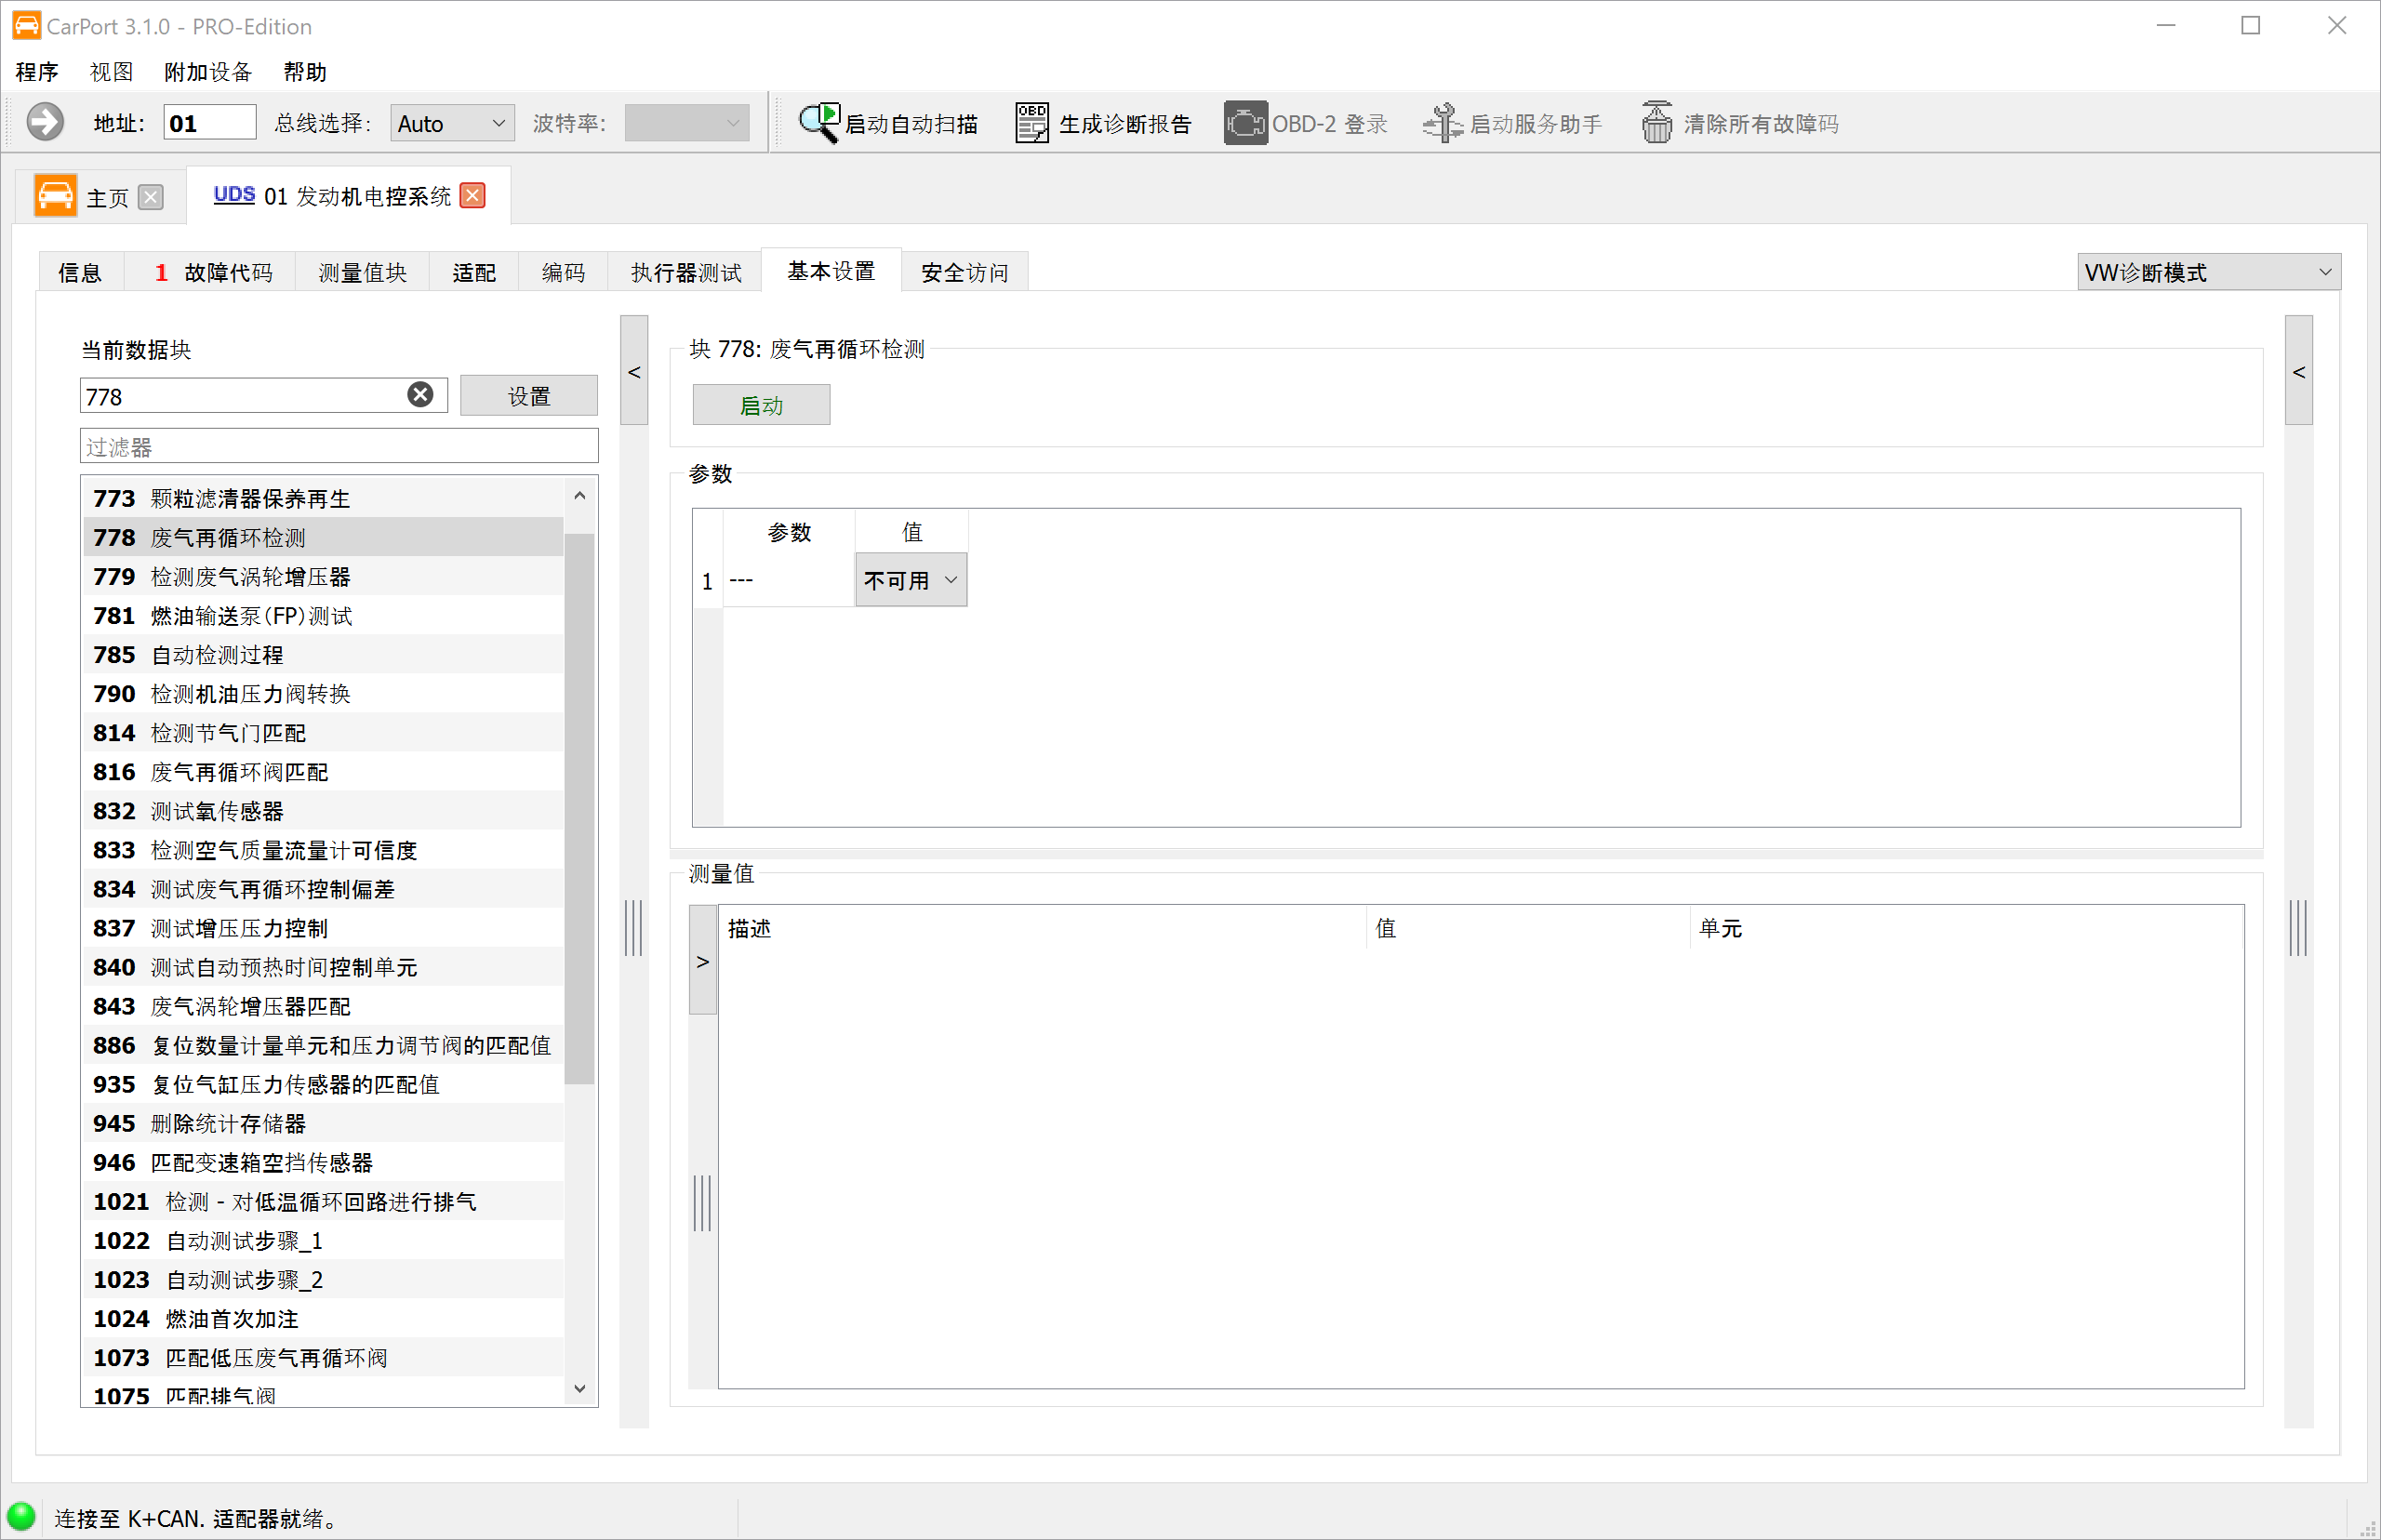Select block 946 匹配变速箱空挡传感器
Image resolution: width=2381 pixels, height=1540 pixels.
click(x=323, y=1161)
